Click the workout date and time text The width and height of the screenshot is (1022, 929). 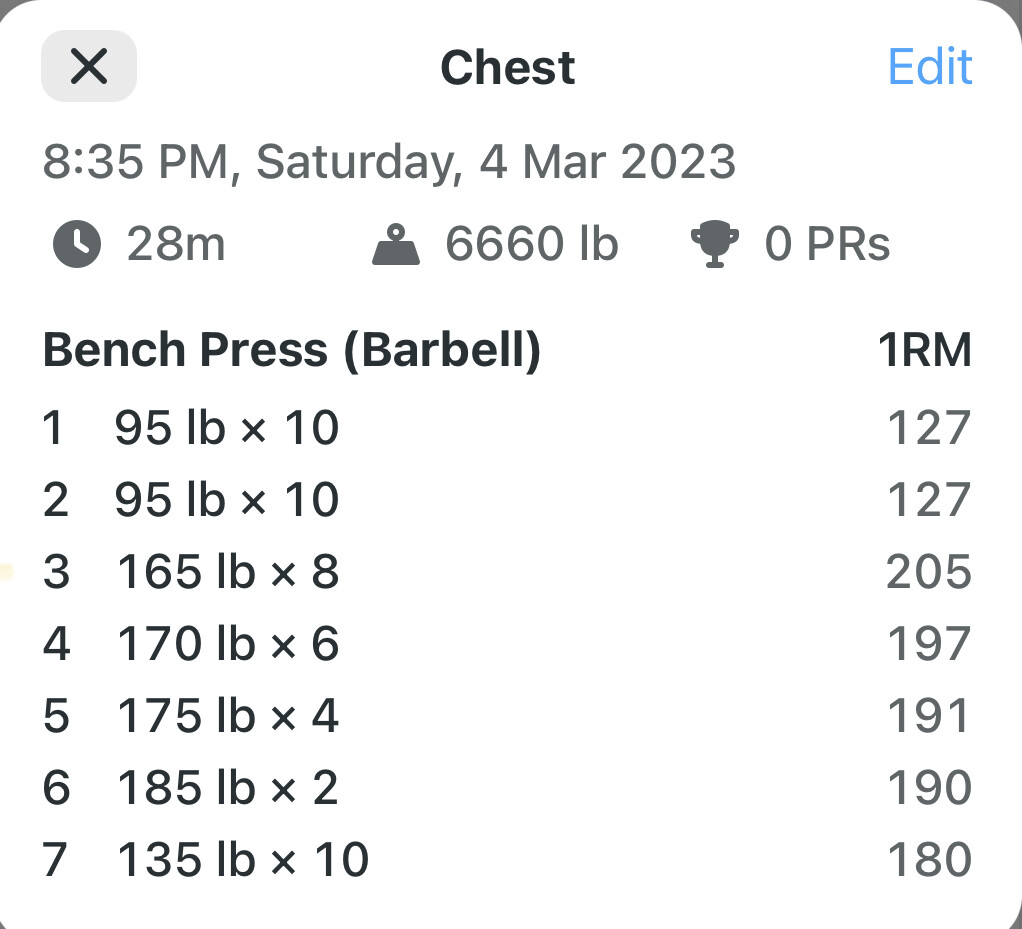[x=389, y=162]
